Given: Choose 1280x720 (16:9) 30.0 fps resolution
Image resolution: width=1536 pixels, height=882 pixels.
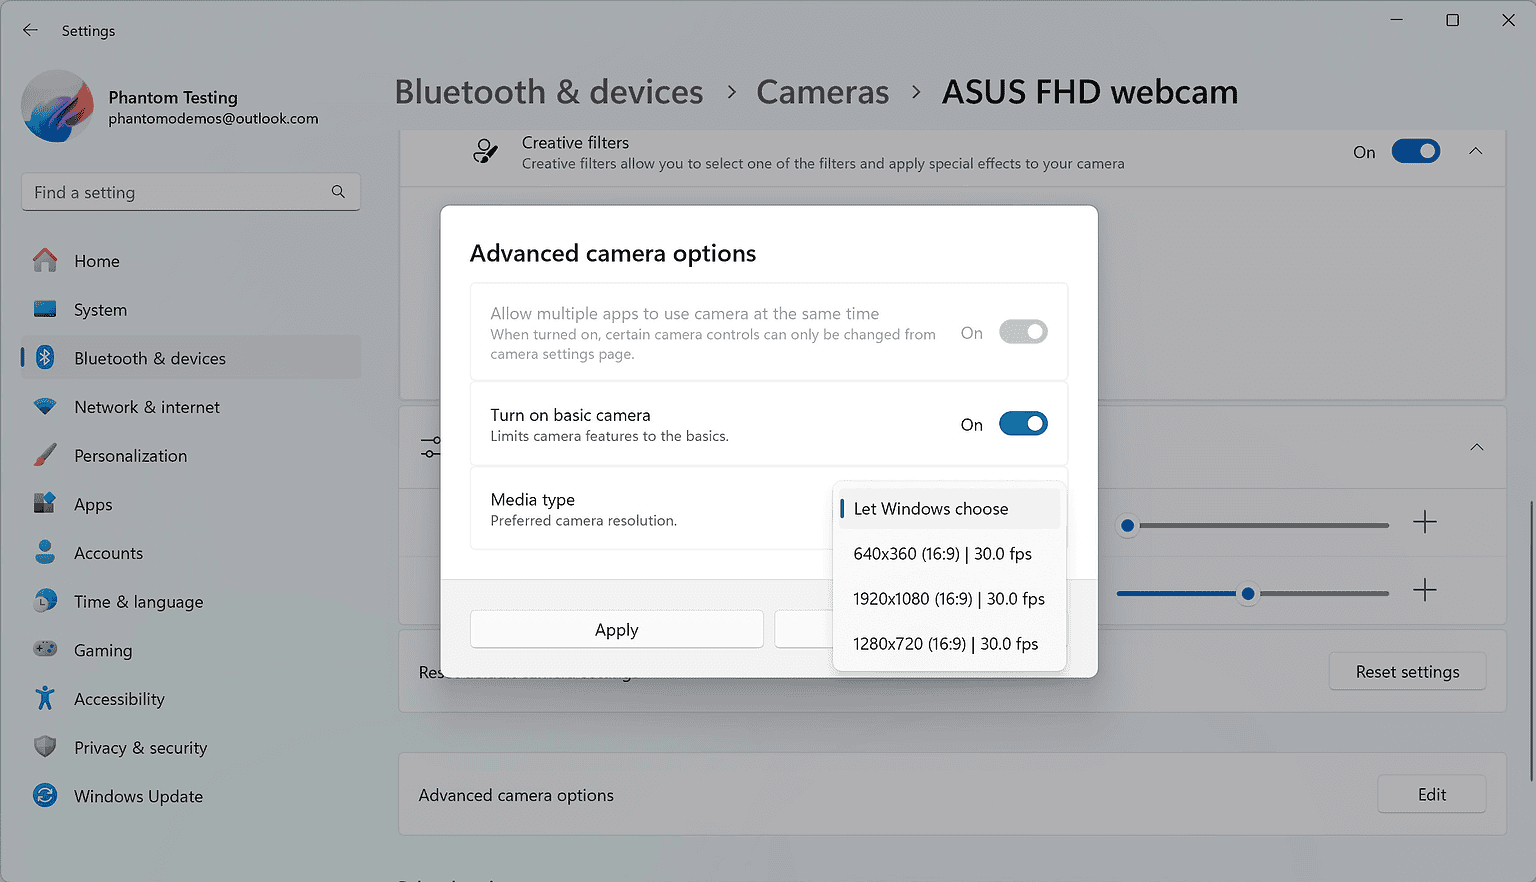Looking at the screenshot, I should [x=947, y=644].
